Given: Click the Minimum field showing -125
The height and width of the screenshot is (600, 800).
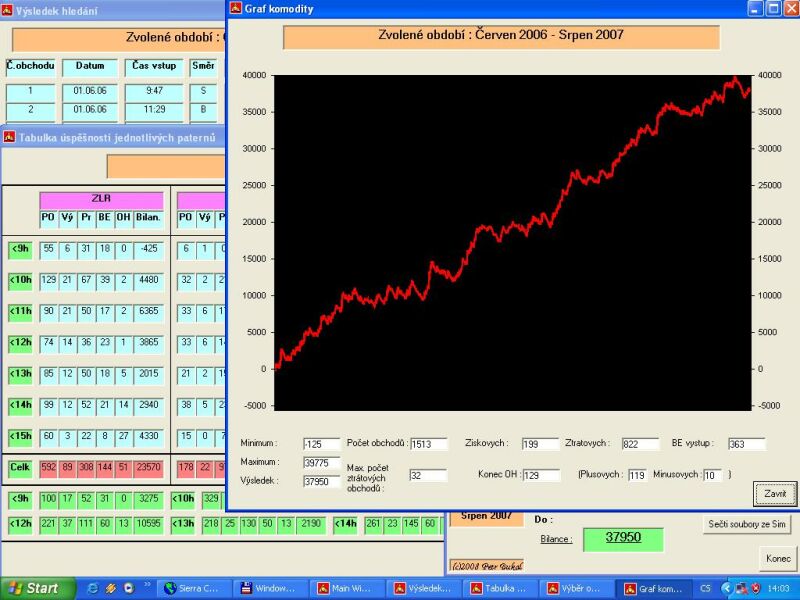Looking at the screenshot, I should (321, 444).
